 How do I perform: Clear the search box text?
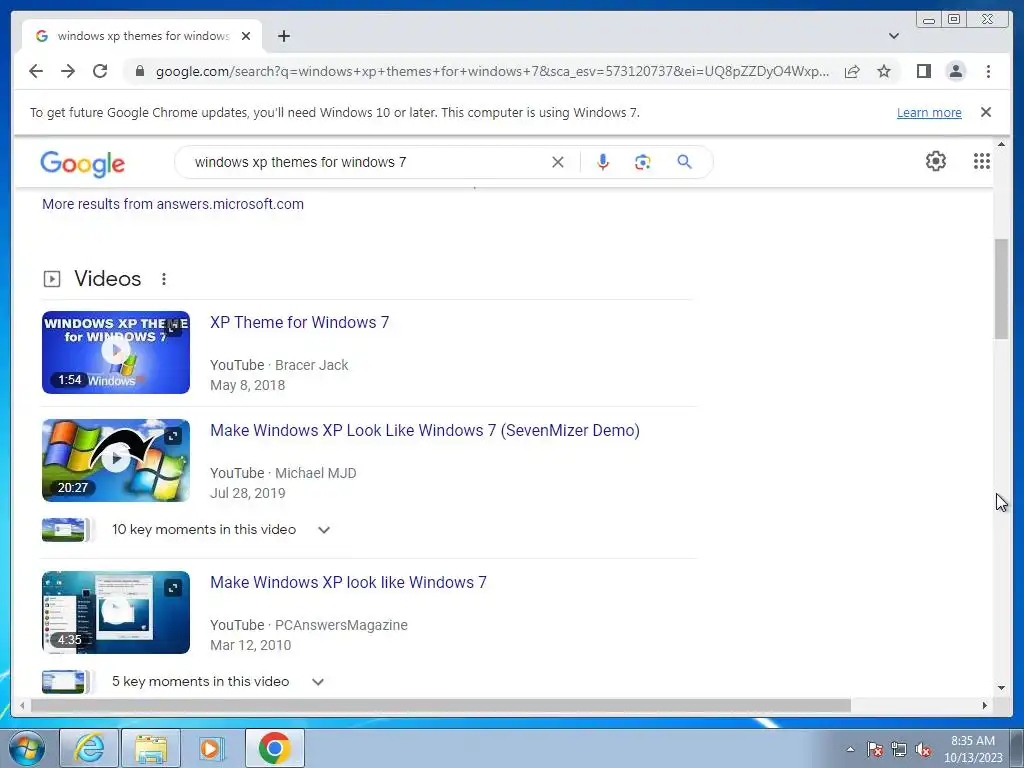pyautogui.click(x=558, y=162)
